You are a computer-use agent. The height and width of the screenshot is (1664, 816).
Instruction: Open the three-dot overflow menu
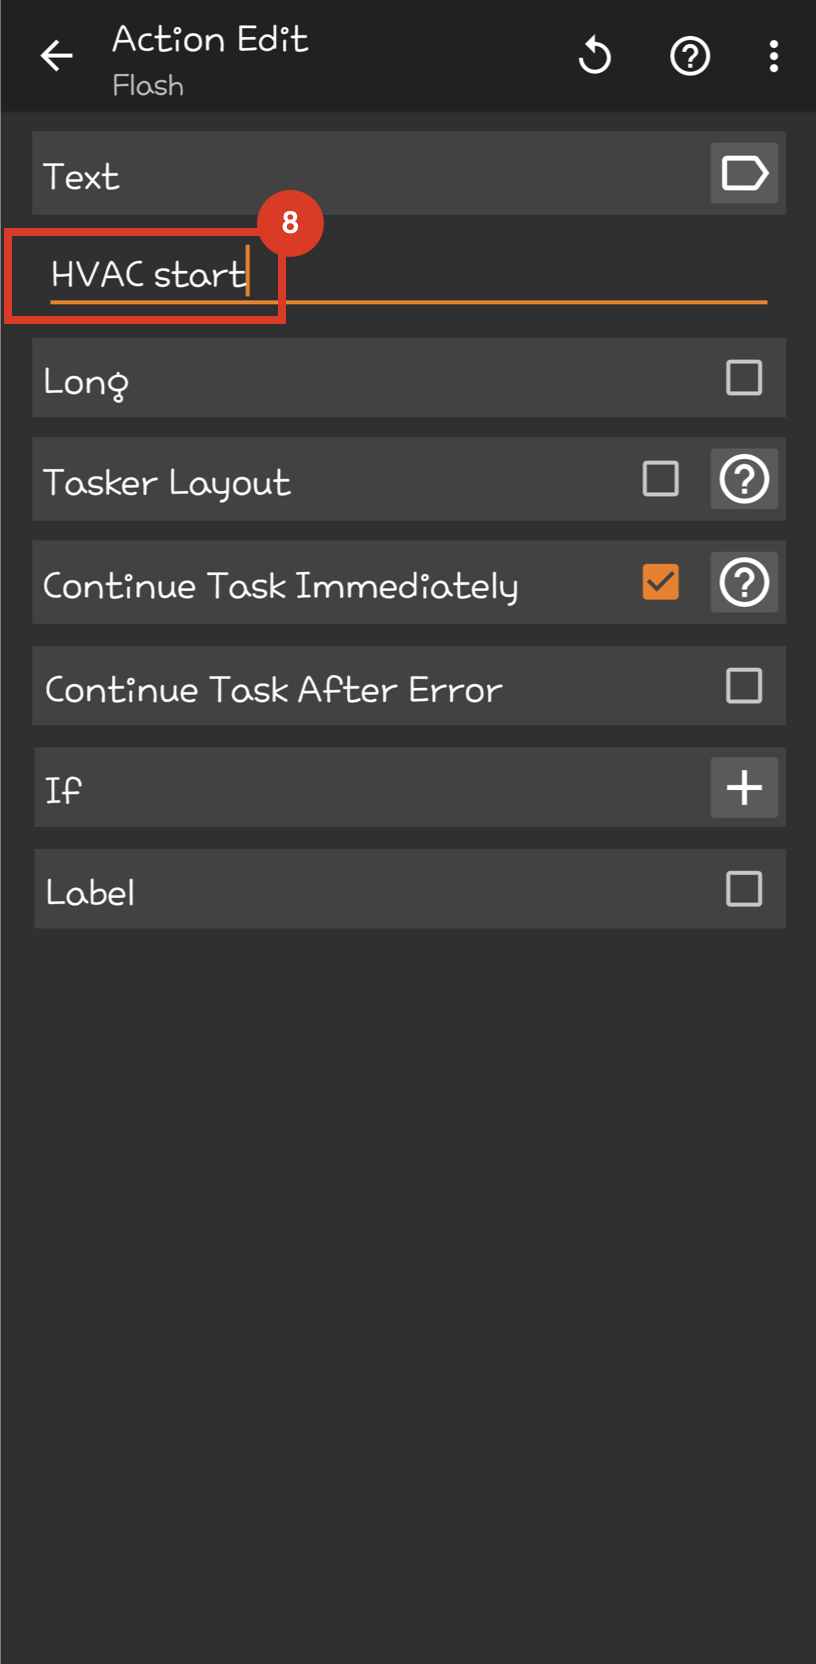pos(773,56)
